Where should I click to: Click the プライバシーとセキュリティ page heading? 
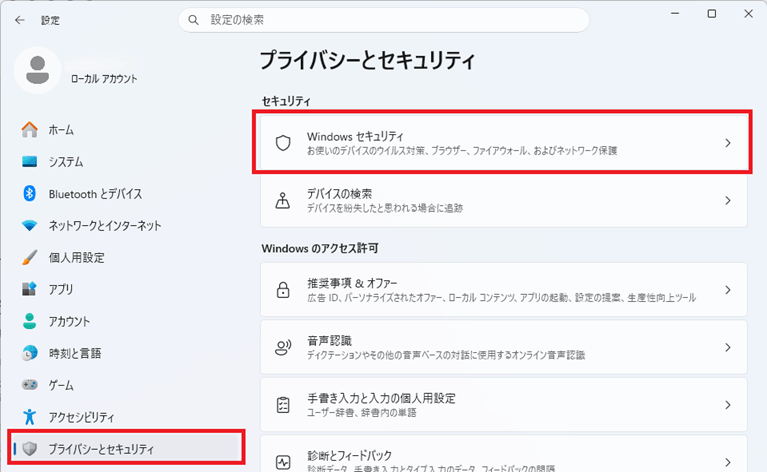[x=367, y=60]
